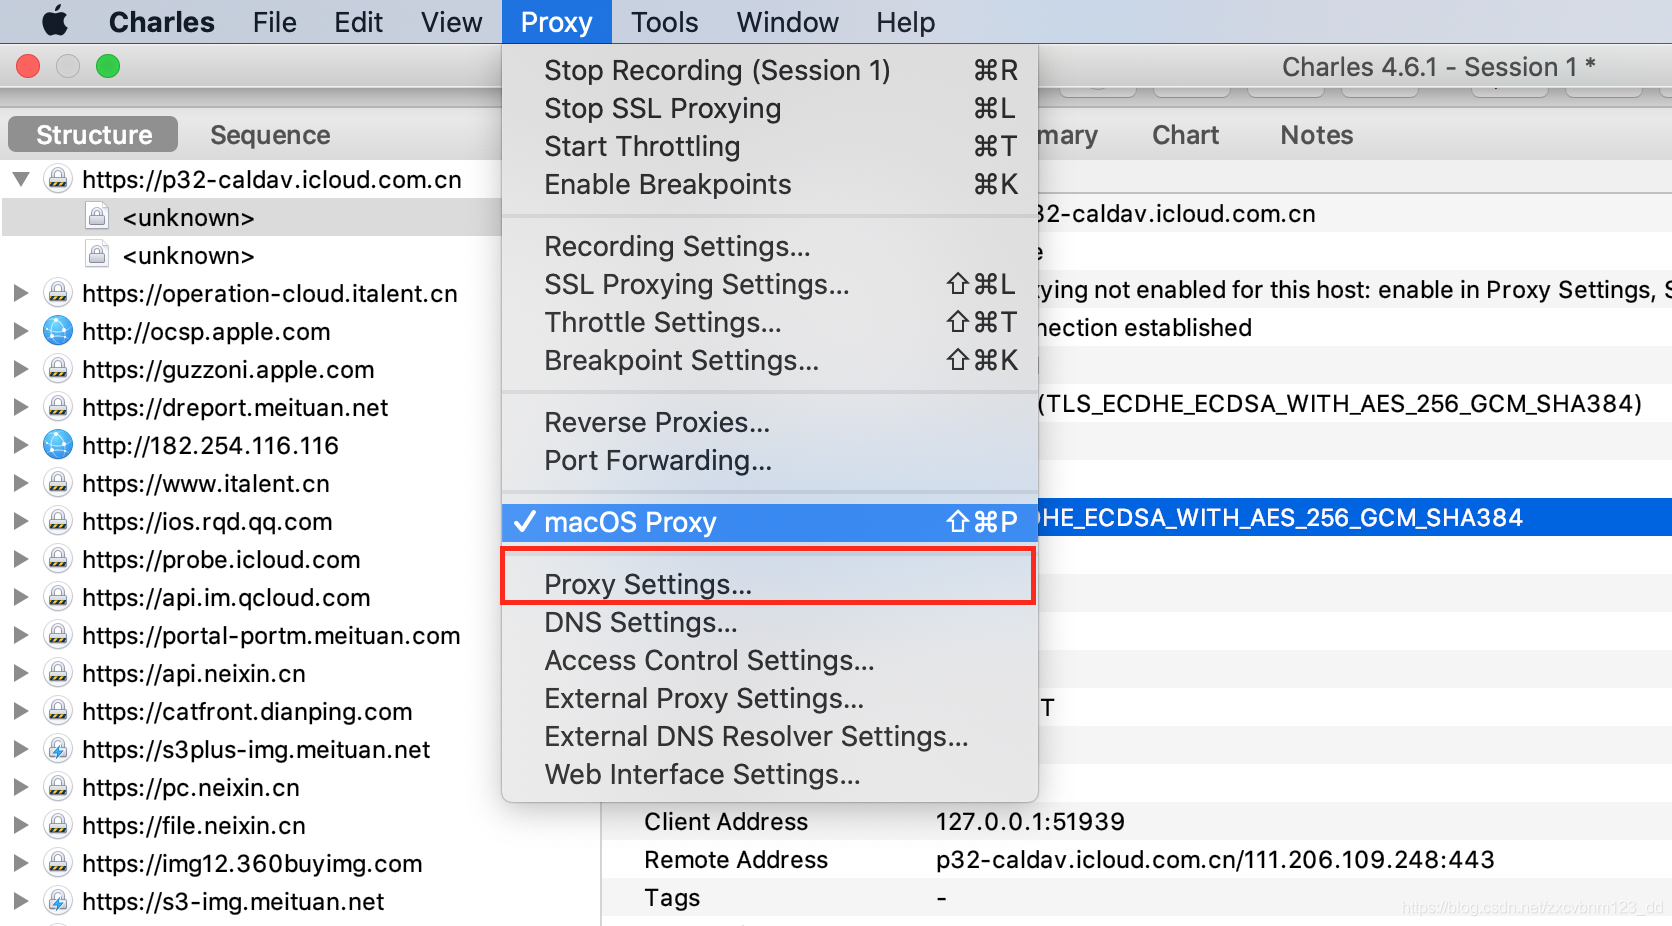
Task: Toggle the checked macOS Proxy item
Action: pyautogui.click(x=769, y=522)
